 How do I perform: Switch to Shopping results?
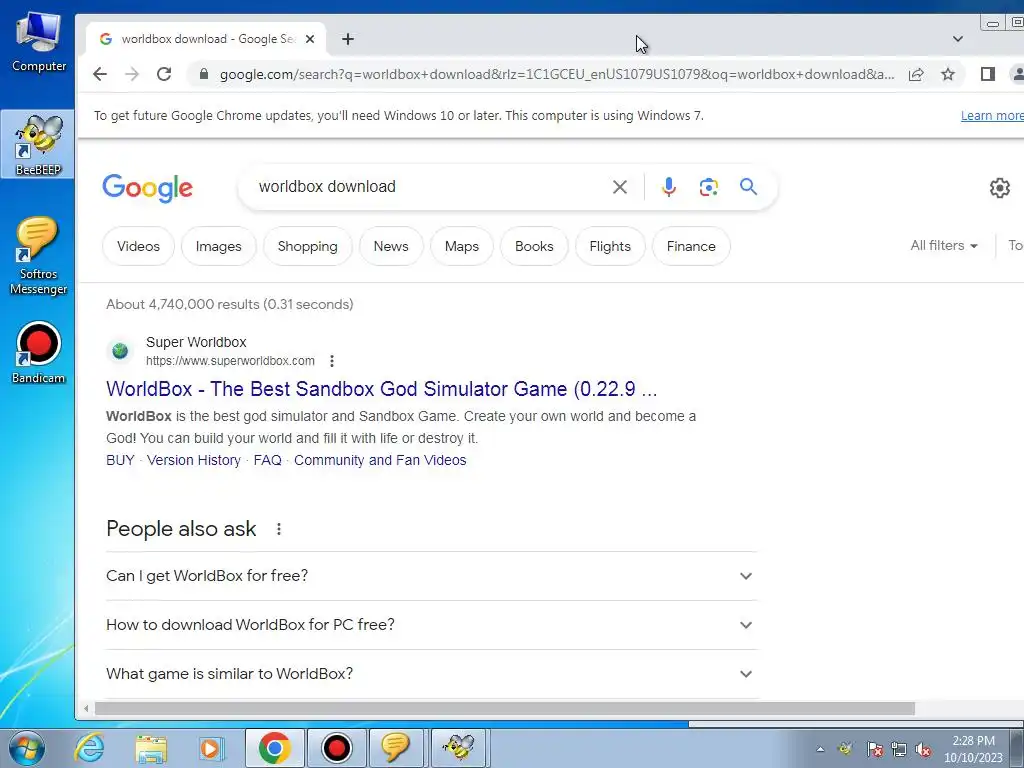[308, 246]
